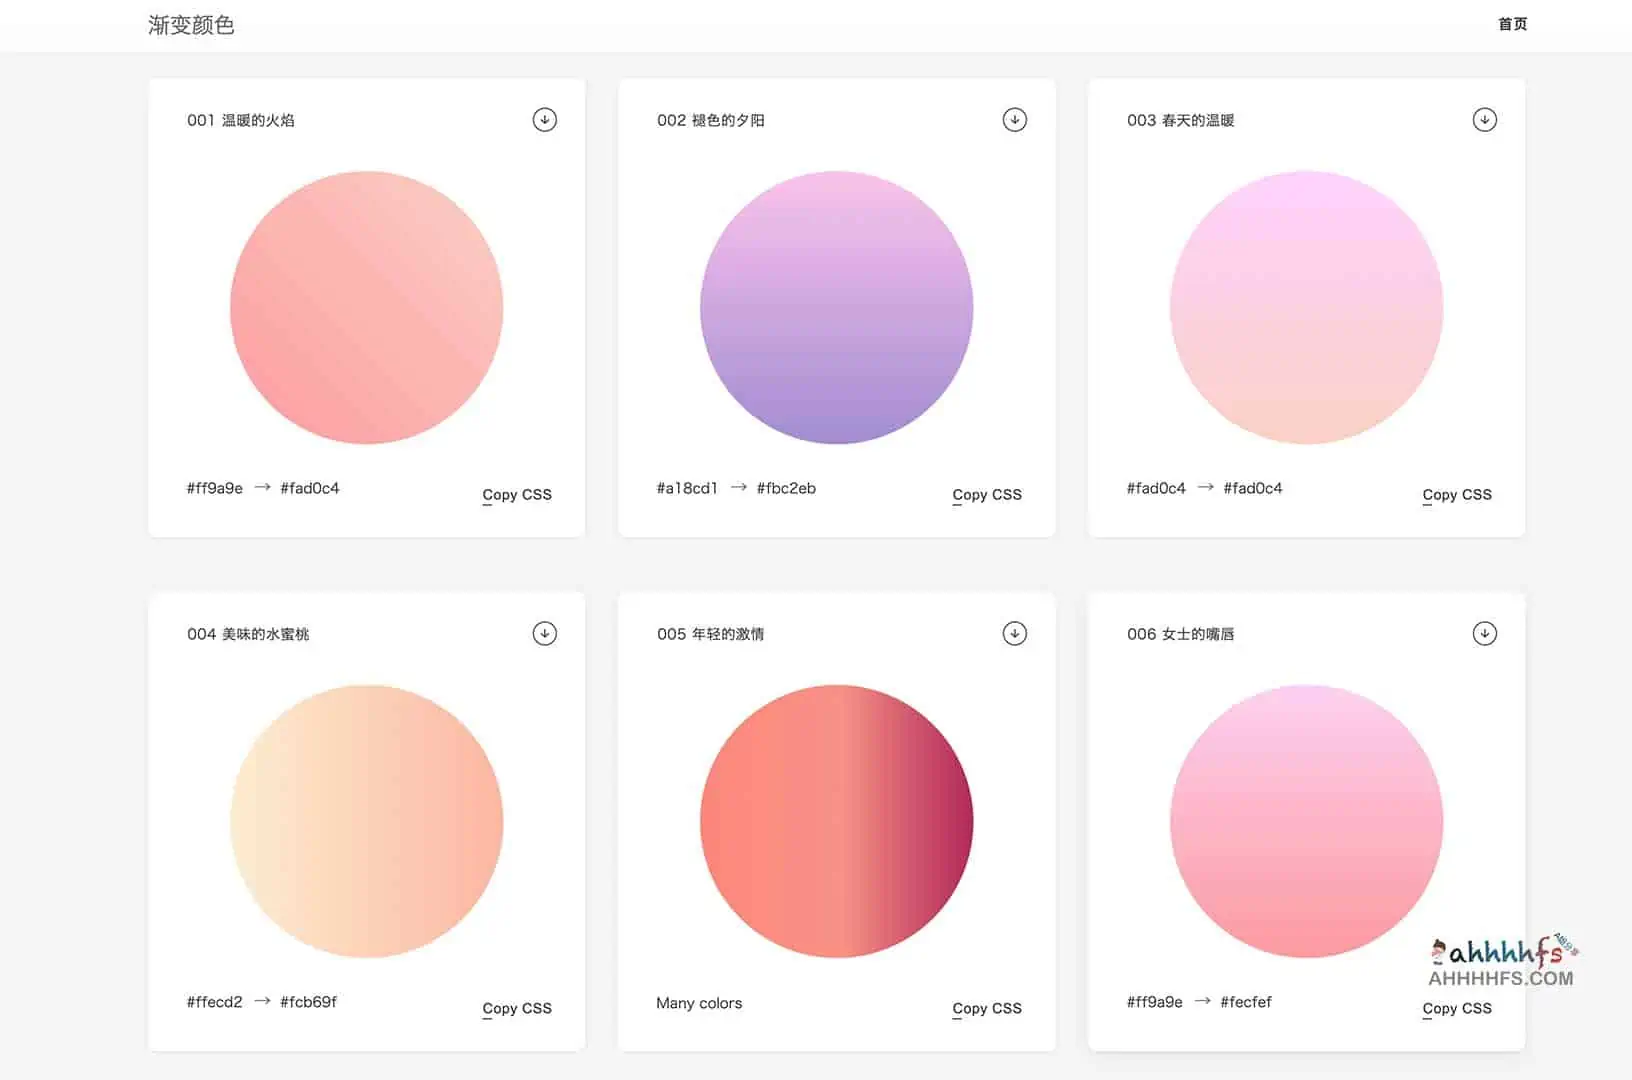Click the 渐变颜色 site title
This screenshot has height=1080, width=1632.
point(191,25)
